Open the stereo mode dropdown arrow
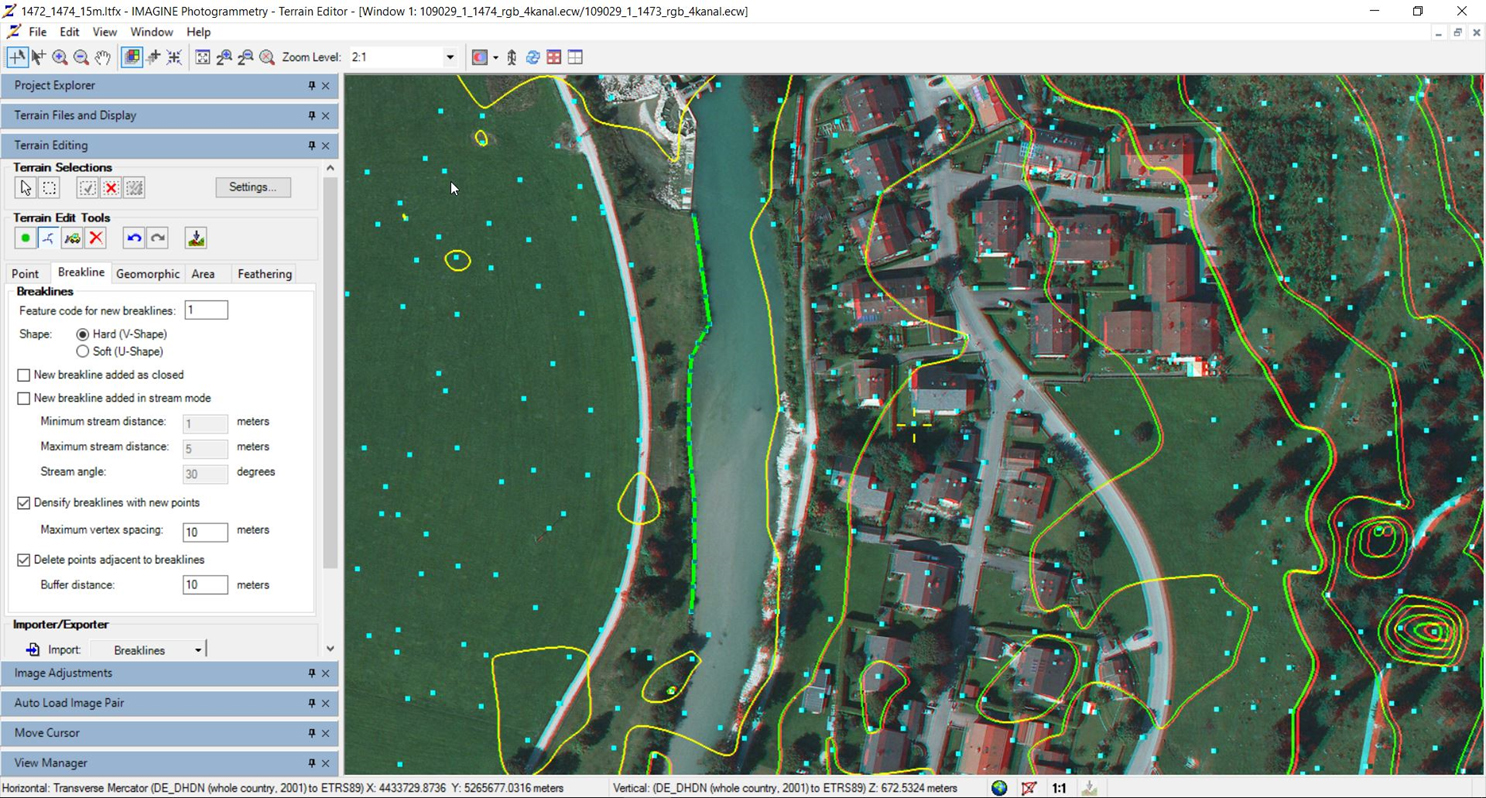 [495, 57]
